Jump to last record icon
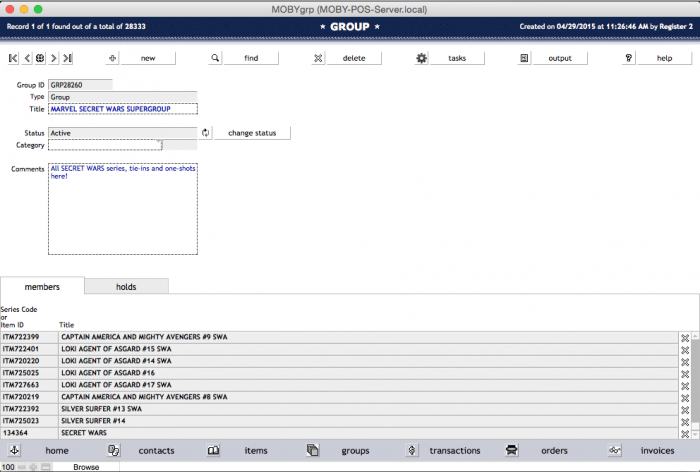This screenshot has height=472, width=700. 67,58
